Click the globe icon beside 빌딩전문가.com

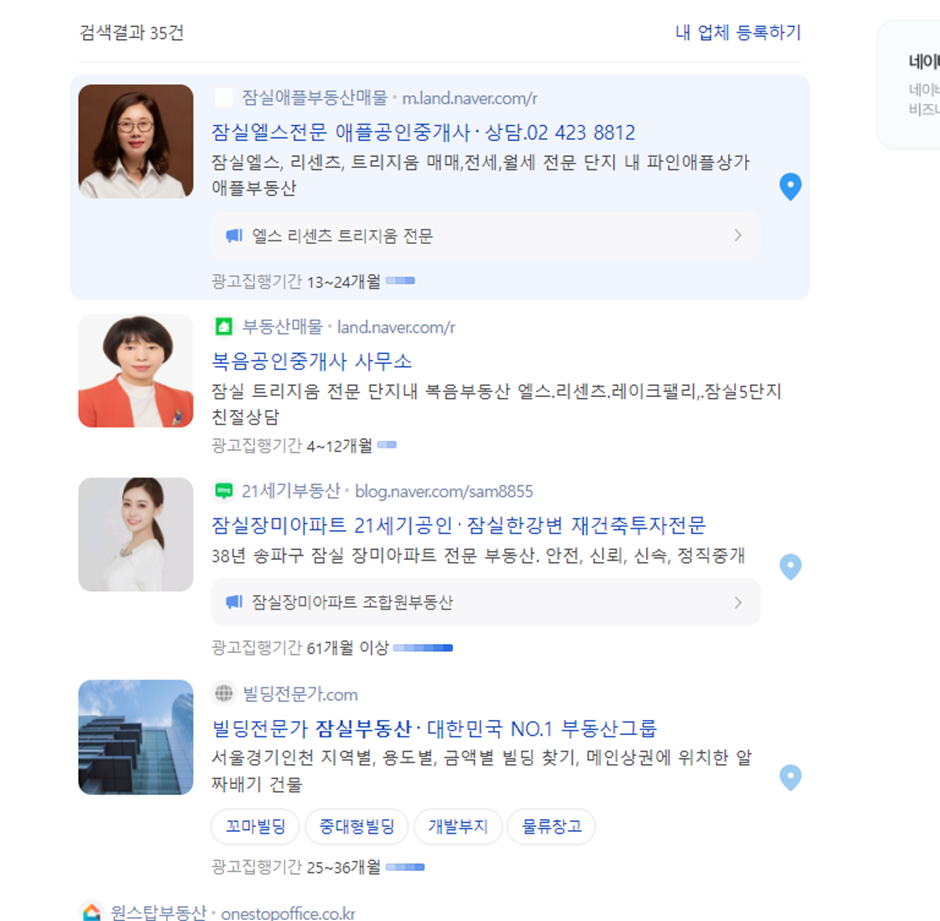224,694
